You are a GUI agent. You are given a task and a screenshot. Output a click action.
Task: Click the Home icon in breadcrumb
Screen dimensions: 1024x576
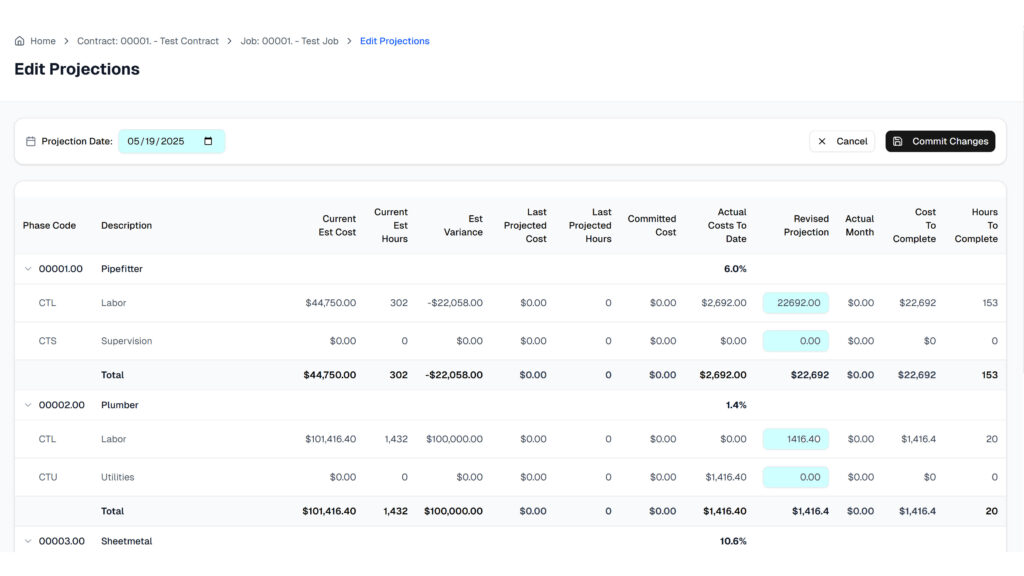19,41
